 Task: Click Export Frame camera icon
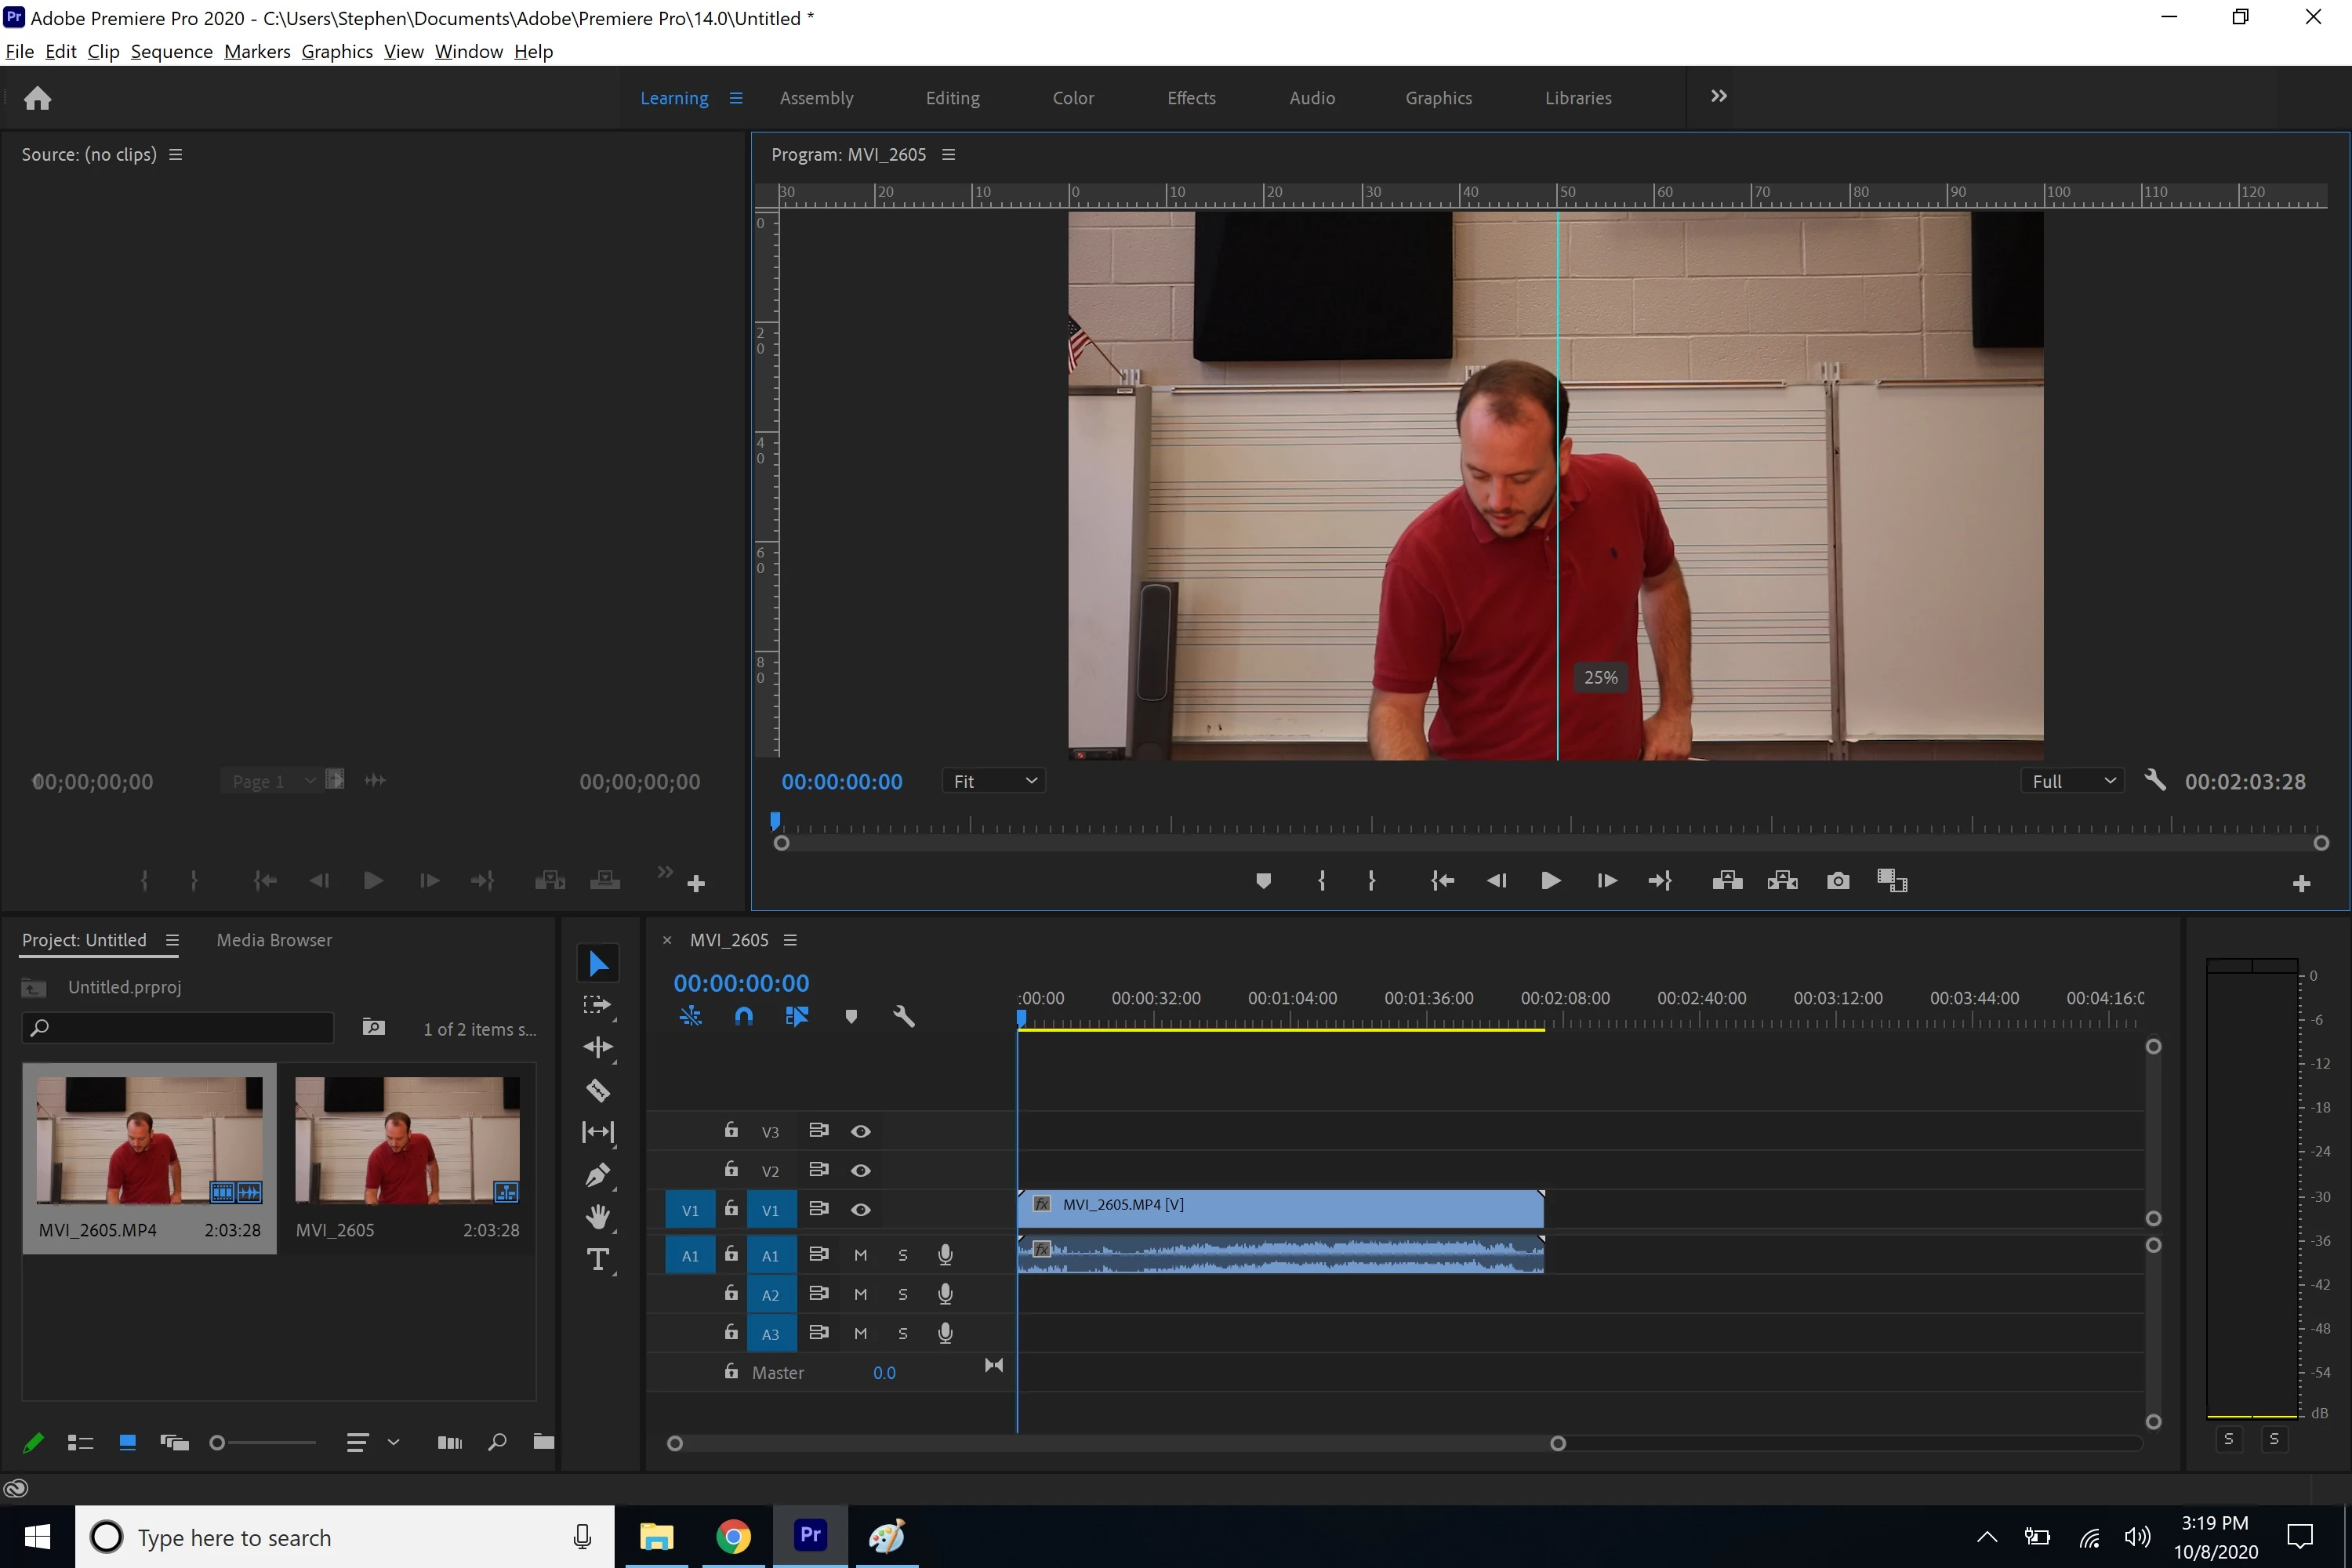(1838, 881)
